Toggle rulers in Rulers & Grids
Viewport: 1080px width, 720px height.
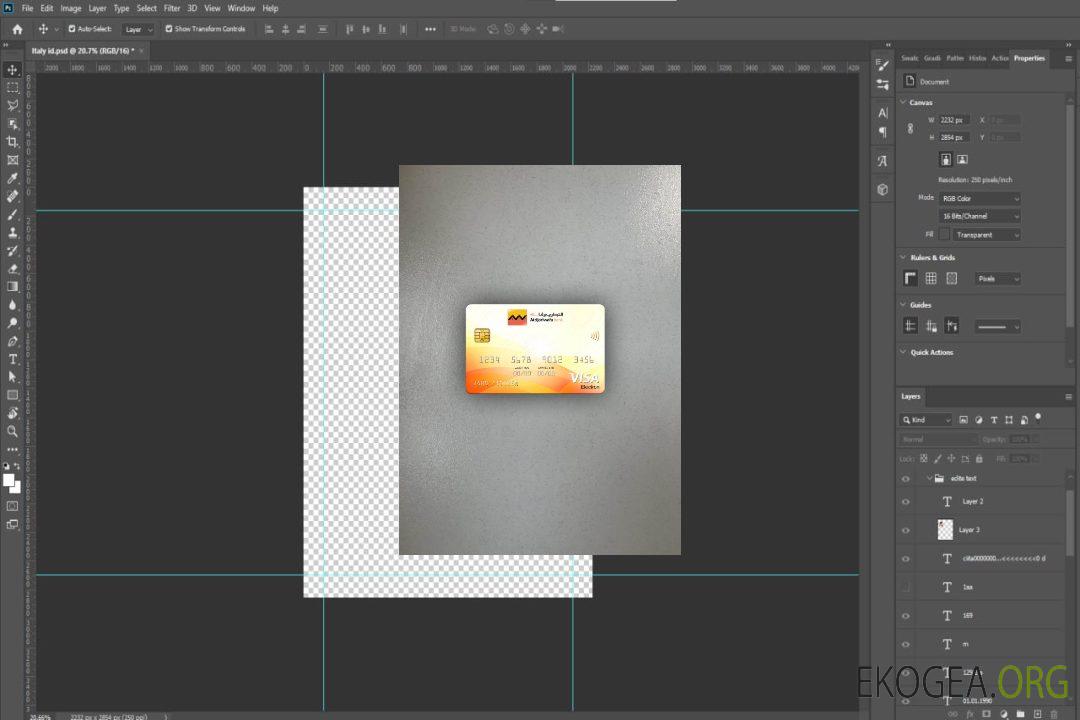(x=910, y=278)
